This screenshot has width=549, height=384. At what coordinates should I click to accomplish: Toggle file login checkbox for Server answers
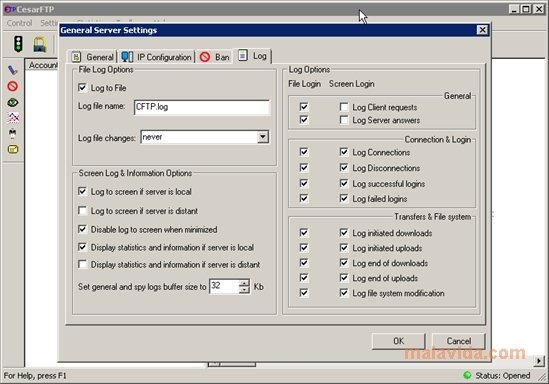tap(304, 120)
